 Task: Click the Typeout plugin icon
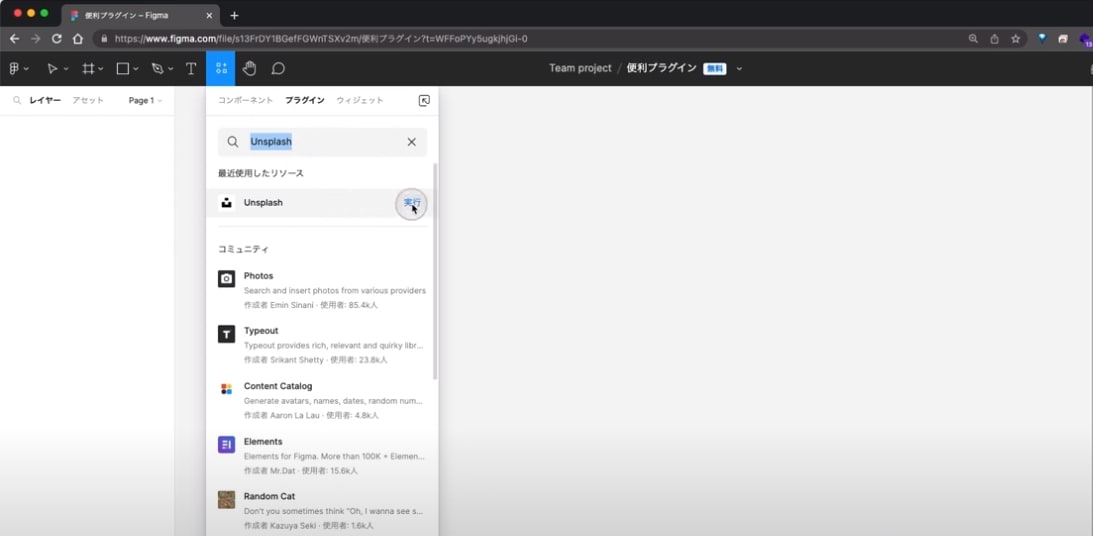tap(226, 334)
